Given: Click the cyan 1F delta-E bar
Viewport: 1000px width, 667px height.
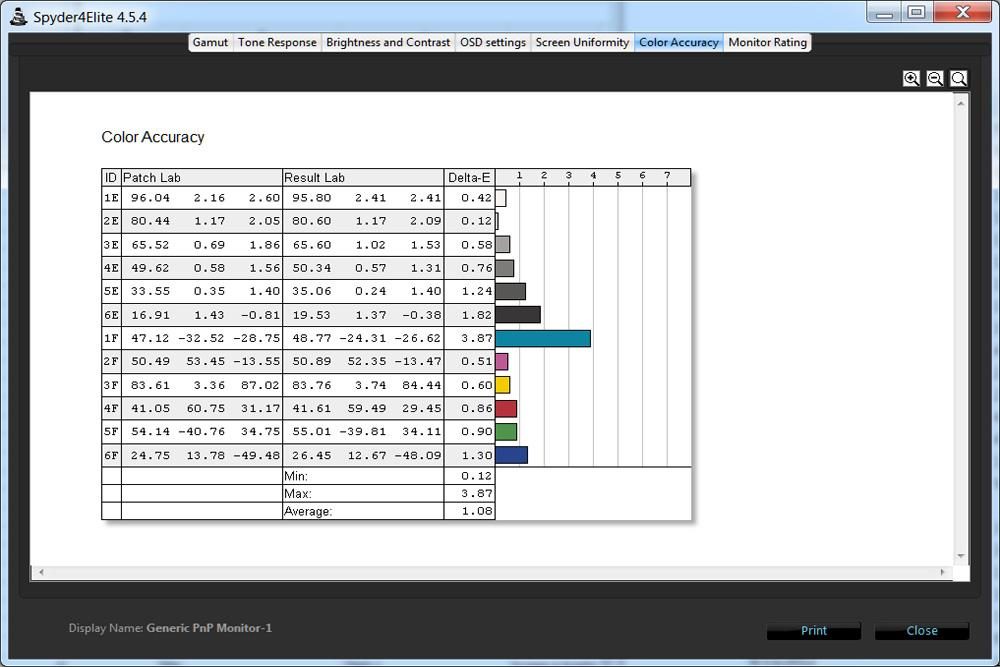Looking at the screenshot, I should click(x=543, y=338).
